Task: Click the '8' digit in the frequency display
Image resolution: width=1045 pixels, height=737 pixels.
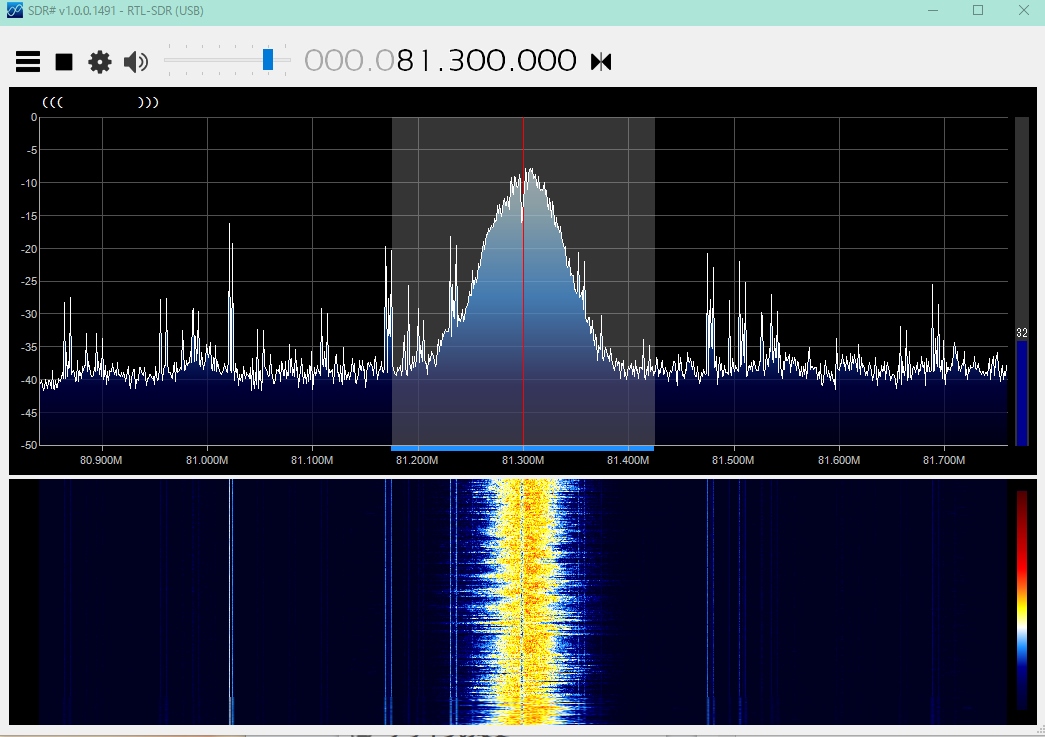Action: [407, 61]
